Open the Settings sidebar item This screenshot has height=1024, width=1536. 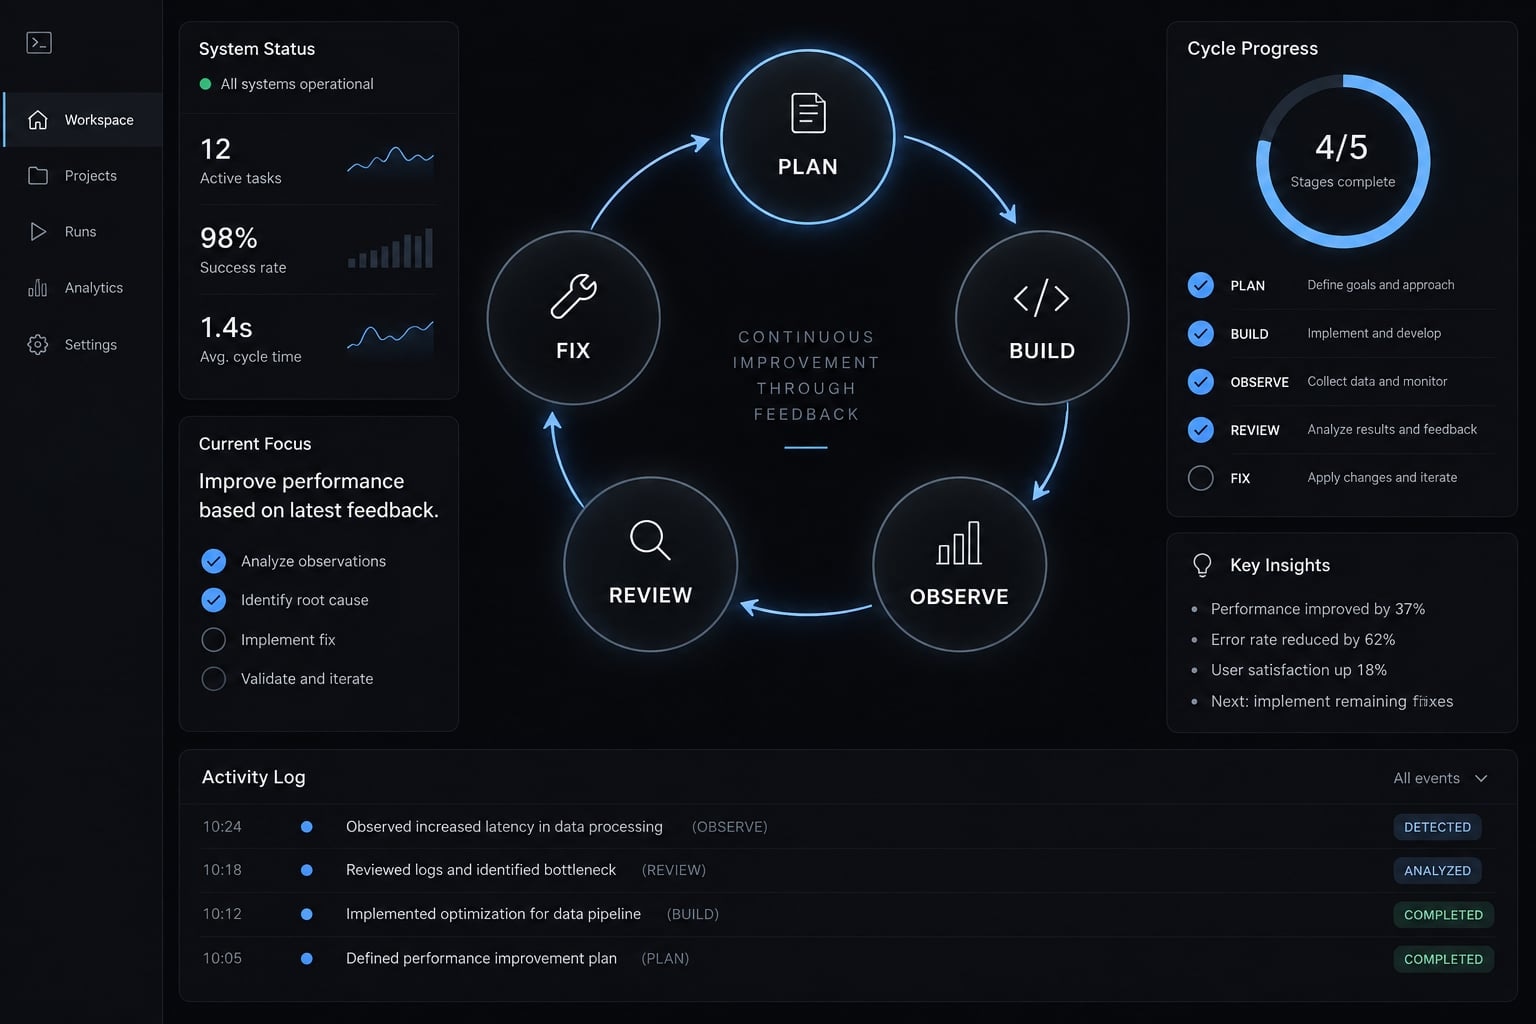tap(82, 345)
